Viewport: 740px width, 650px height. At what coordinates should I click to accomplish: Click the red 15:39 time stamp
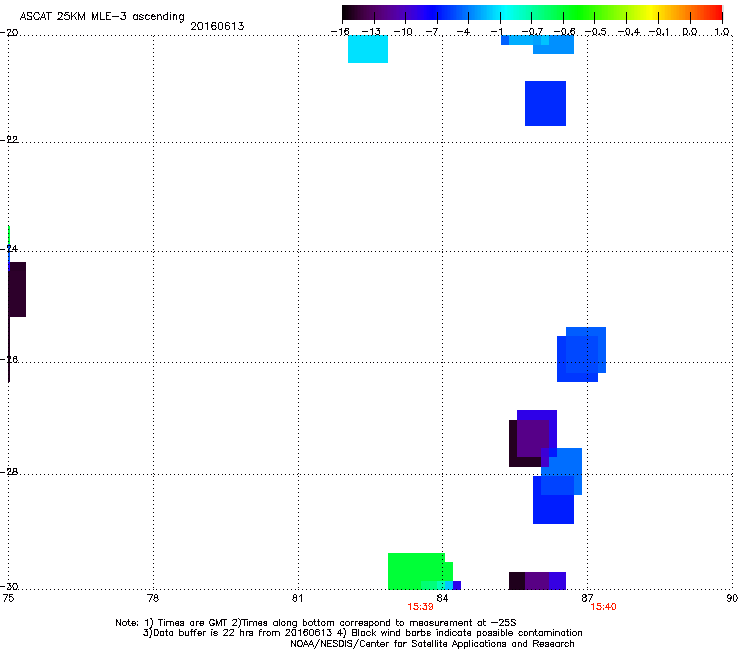point(420,607)
